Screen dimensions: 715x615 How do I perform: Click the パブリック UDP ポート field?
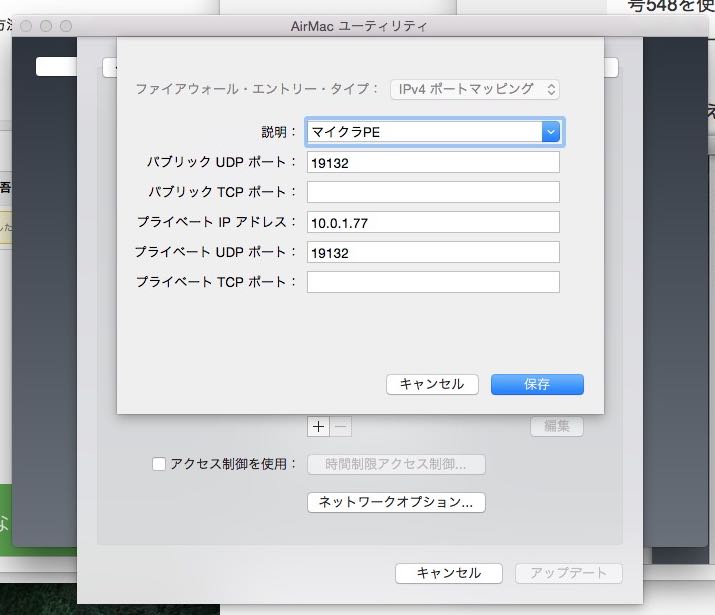click(433, 162)
